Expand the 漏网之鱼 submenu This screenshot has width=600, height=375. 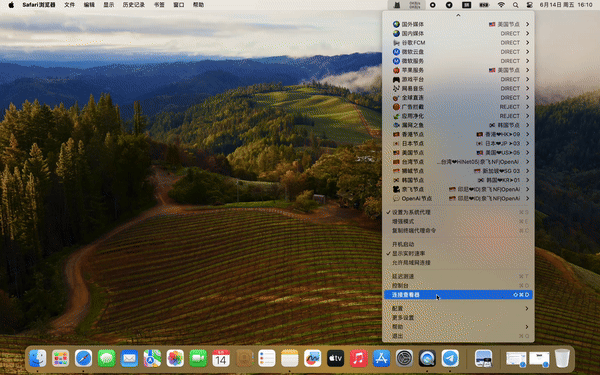coord(458,125)
